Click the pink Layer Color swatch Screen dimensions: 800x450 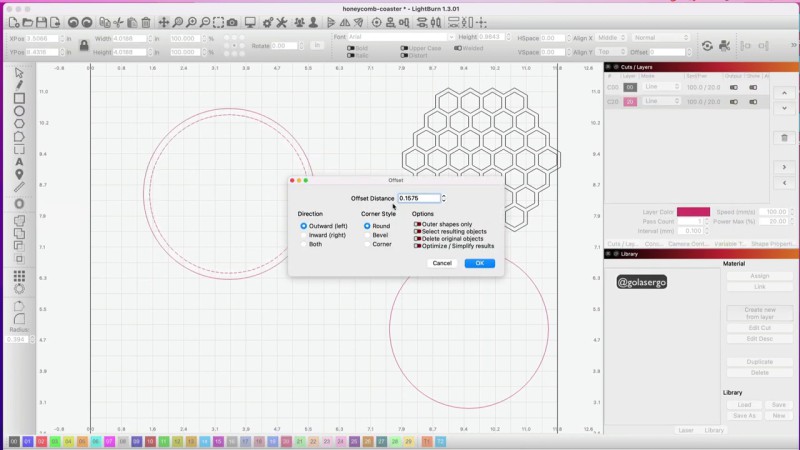693,212
